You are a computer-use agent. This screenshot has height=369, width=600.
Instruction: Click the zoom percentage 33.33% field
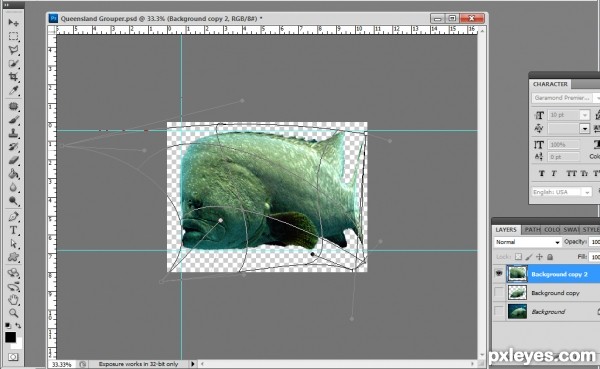62,364
